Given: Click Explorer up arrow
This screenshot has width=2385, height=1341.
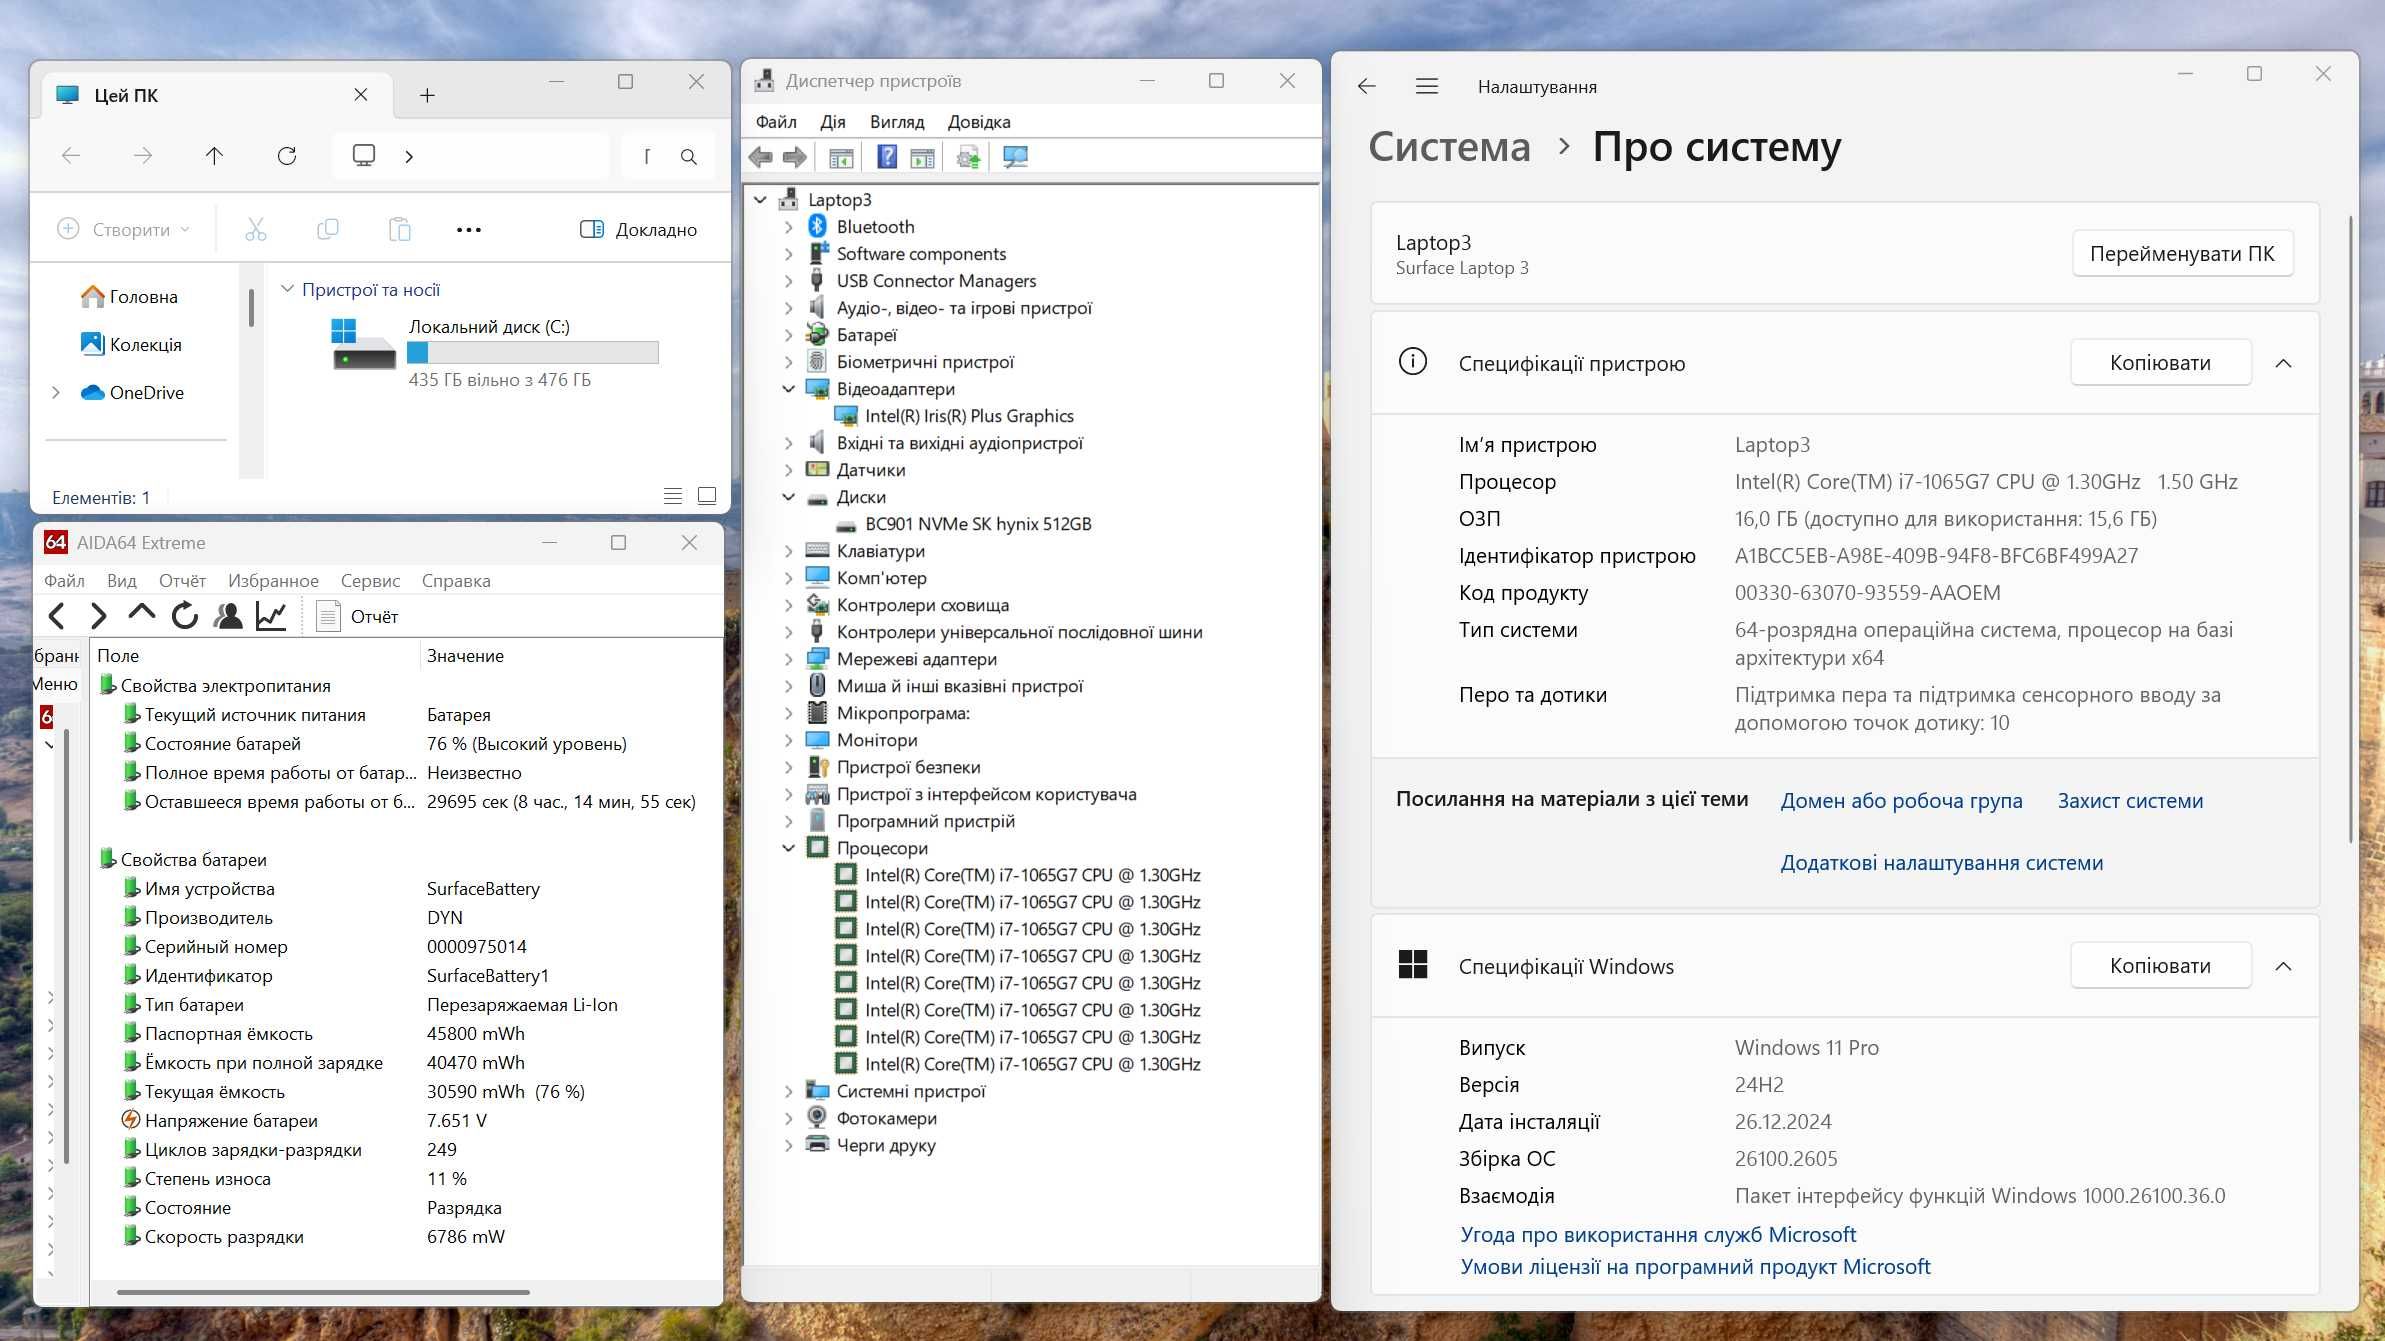Looking at the screenshot, I should tap(214, 155).
